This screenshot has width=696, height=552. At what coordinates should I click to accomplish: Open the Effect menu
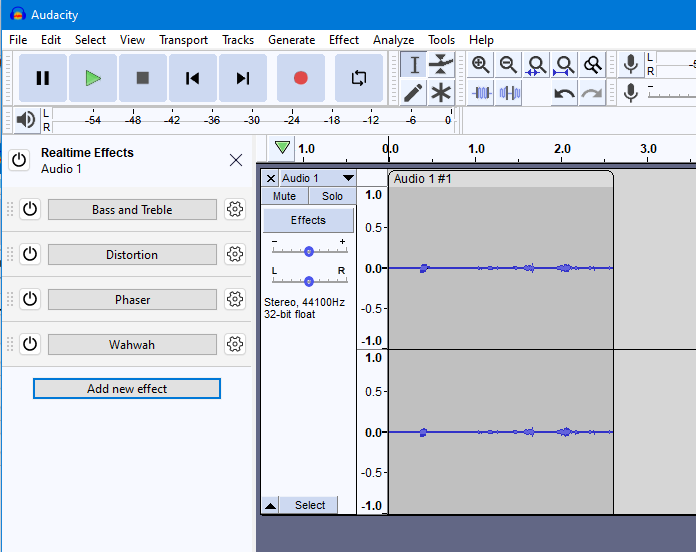(344, 40)
